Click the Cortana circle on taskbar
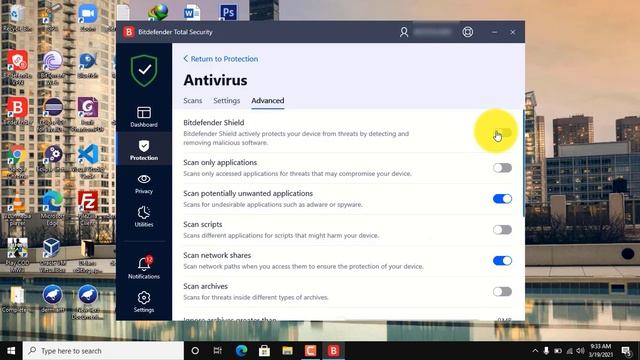This screenshot has width=640, height=360. pos(195,351)
